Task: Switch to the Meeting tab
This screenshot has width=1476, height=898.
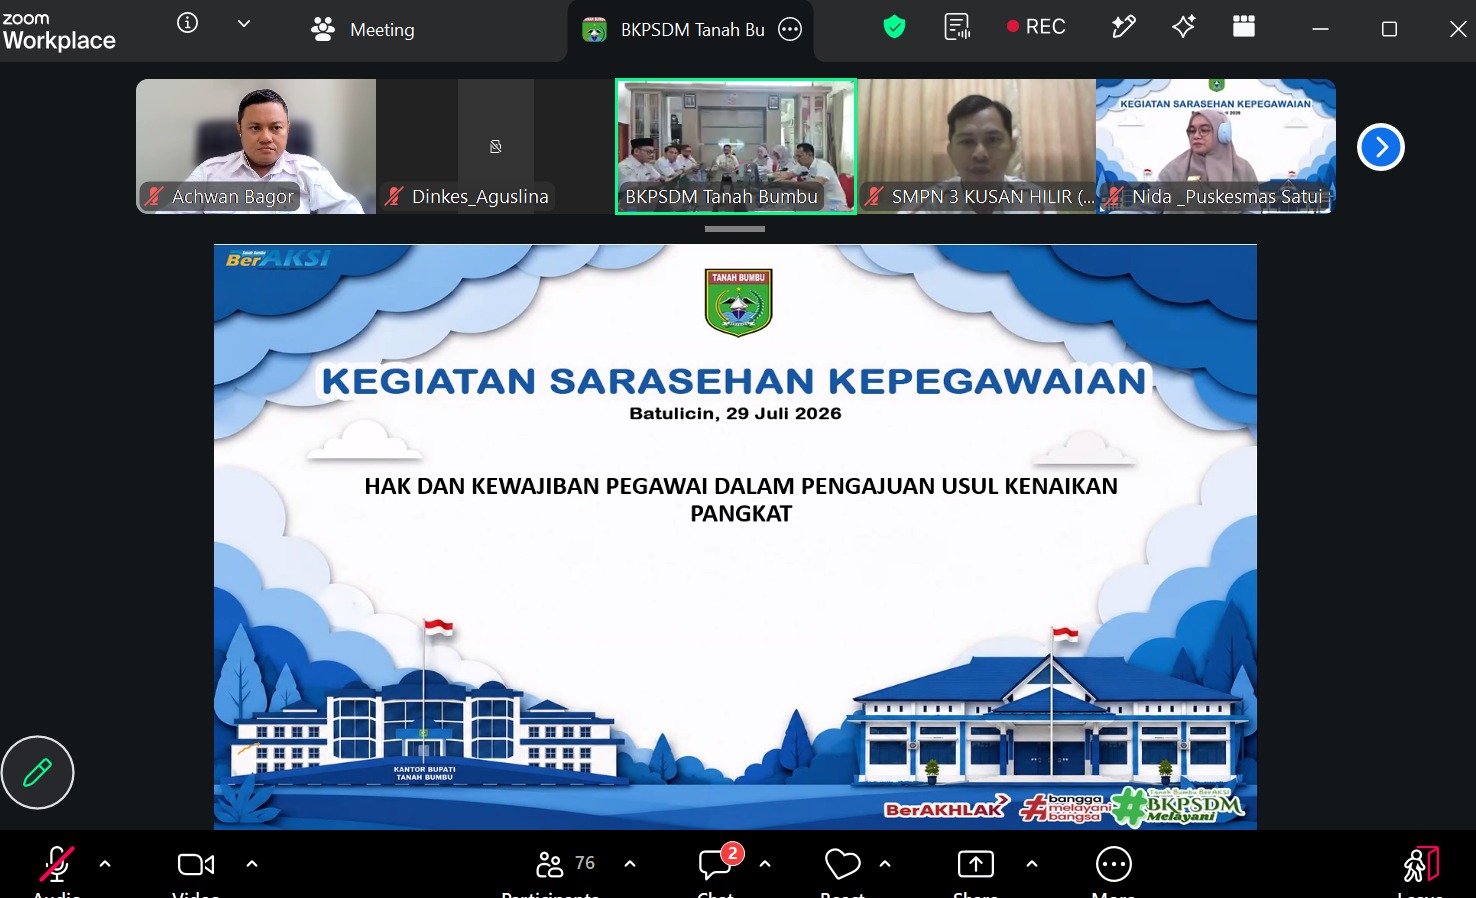Action: 362,30
